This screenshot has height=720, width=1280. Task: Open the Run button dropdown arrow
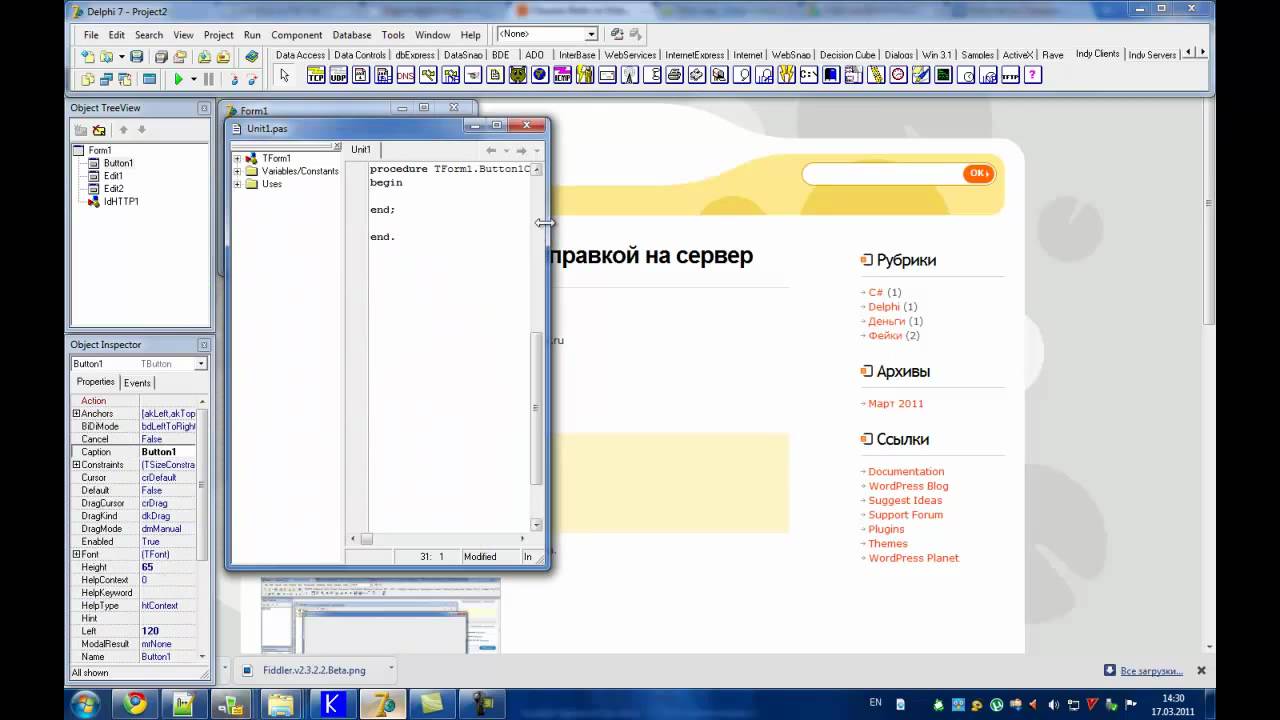pos(193,79)
